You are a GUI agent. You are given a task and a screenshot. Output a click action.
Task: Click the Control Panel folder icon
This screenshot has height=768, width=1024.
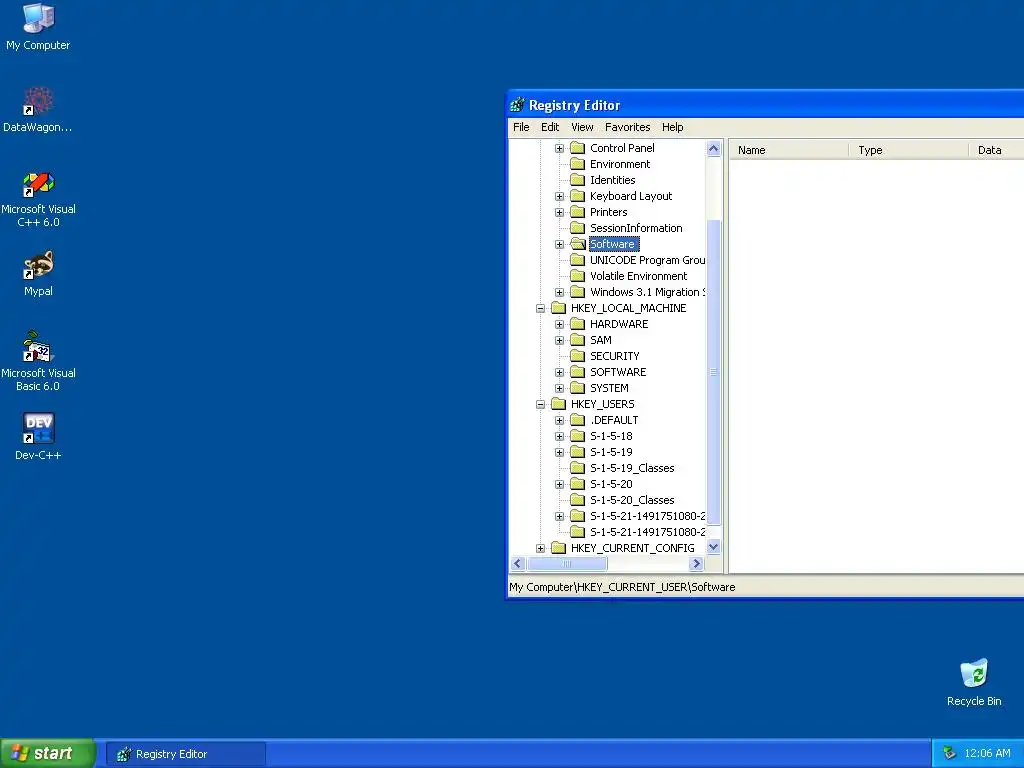(x=577, y=148)
